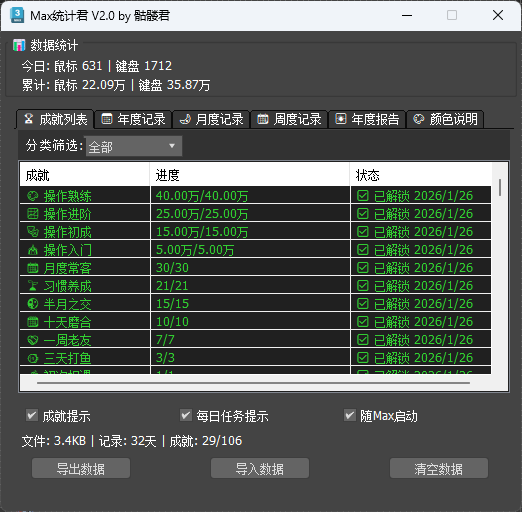Select the 15/15 progress cell

[x=250, y=304]
